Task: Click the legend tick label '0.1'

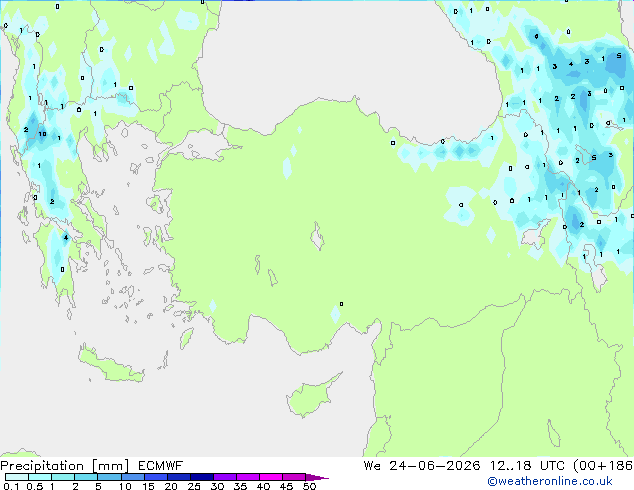Action: (x=11, y=486)
